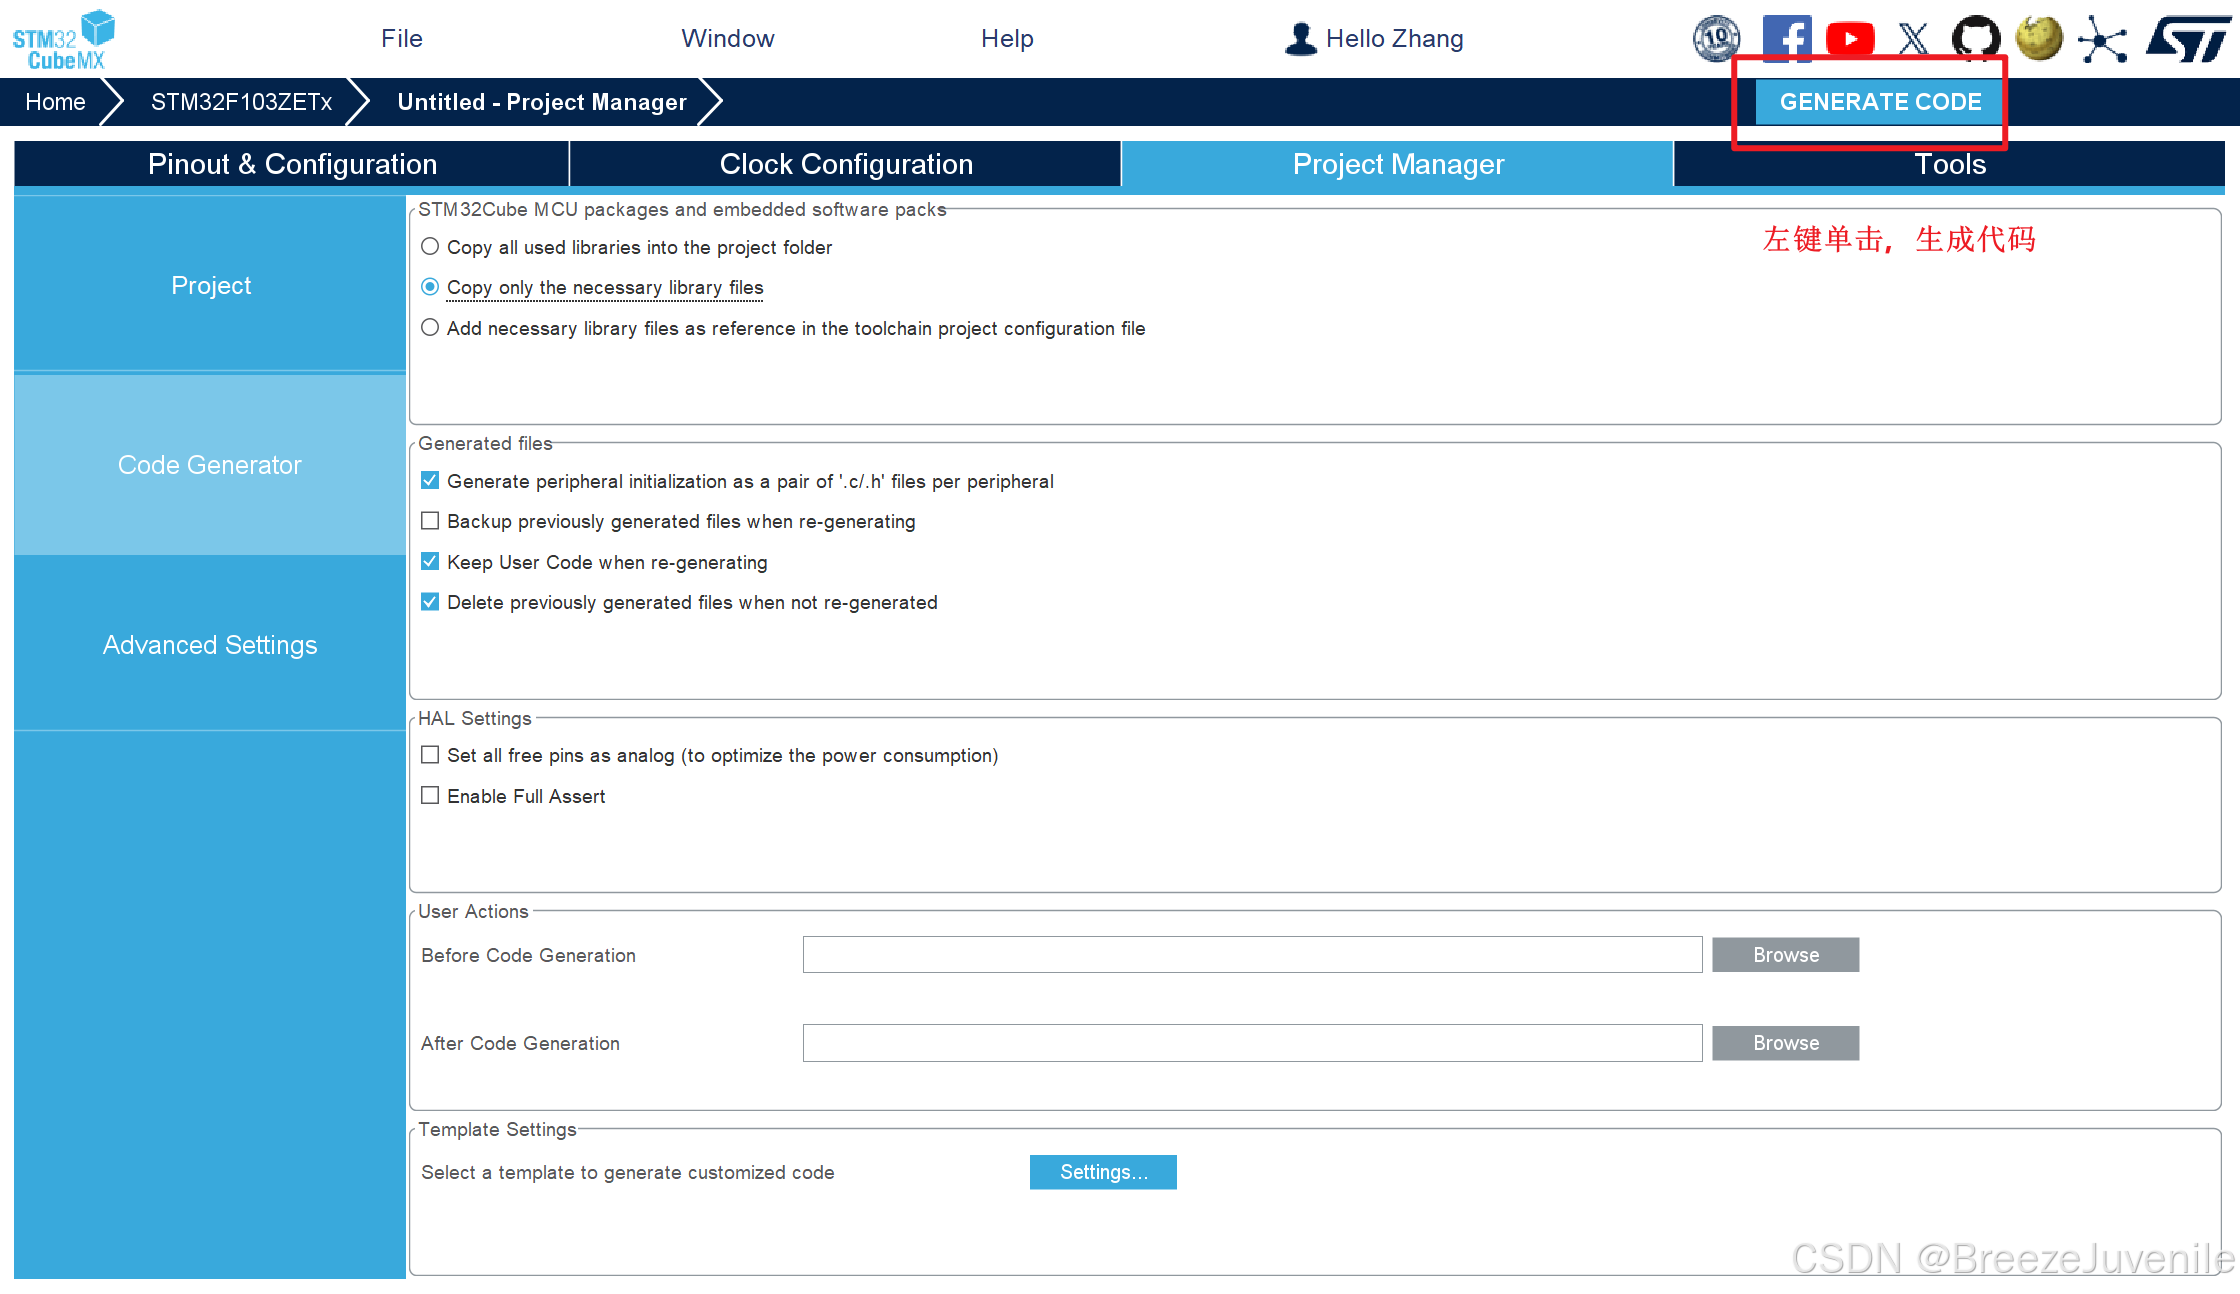2240x1294 pixels.
Task: Click the ST company logo icon
Action: click(x=2188, y=39)
